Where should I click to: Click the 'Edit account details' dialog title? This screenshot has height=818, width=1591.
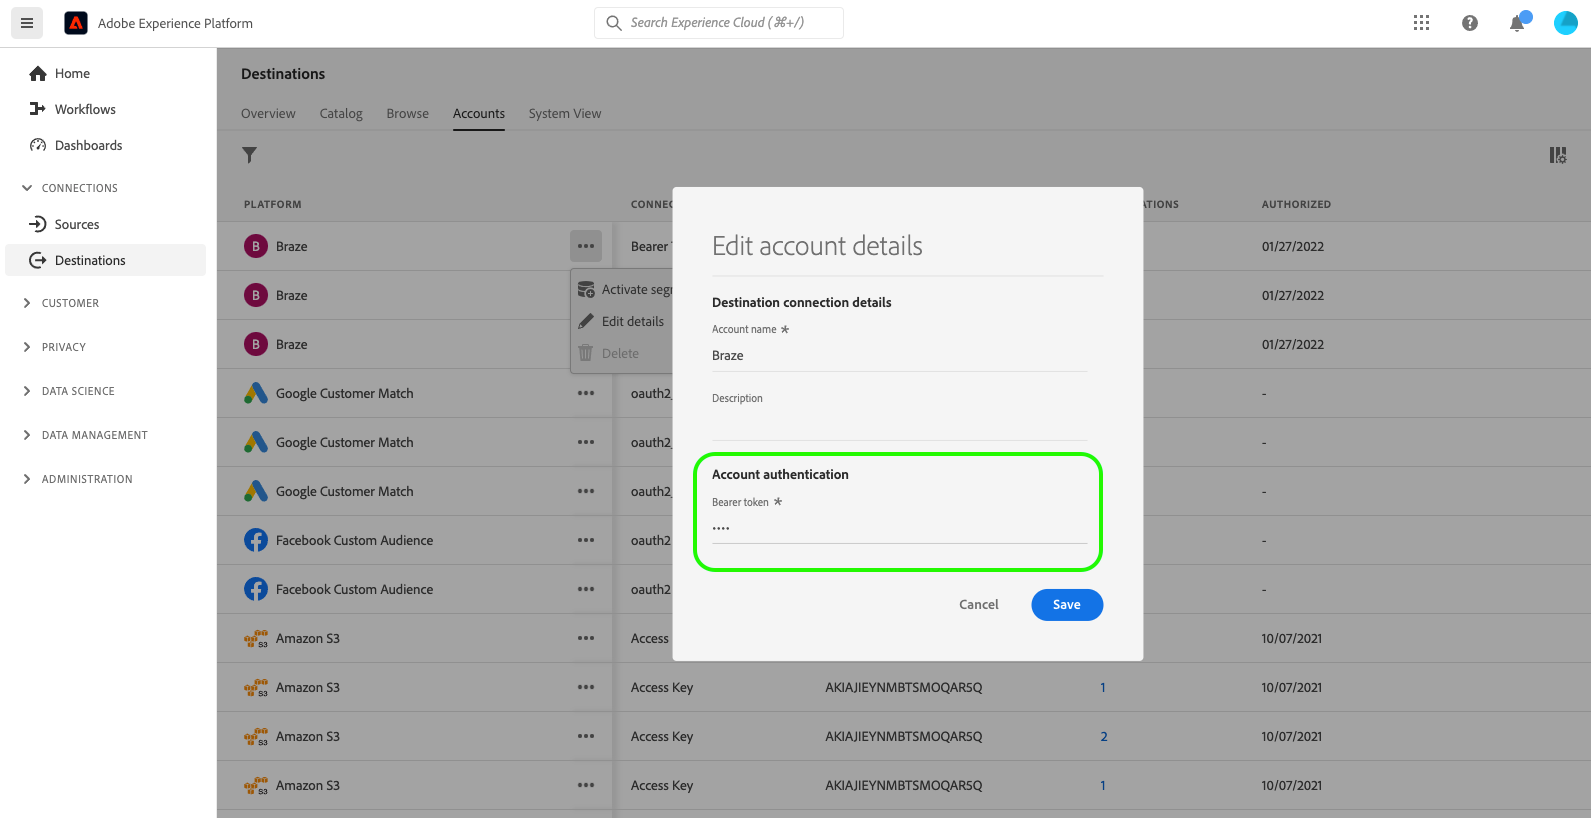point(817,246)
